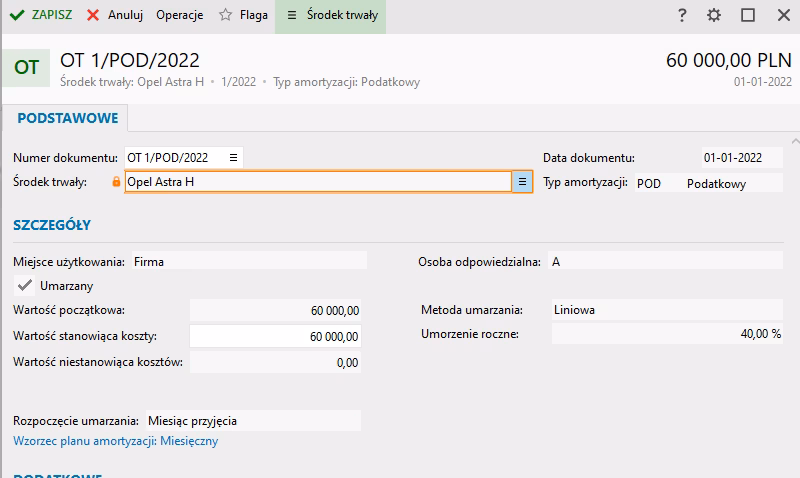Switch to the PODSTAWOWE tab
This screenshot has width=800, height=478.
67,118
